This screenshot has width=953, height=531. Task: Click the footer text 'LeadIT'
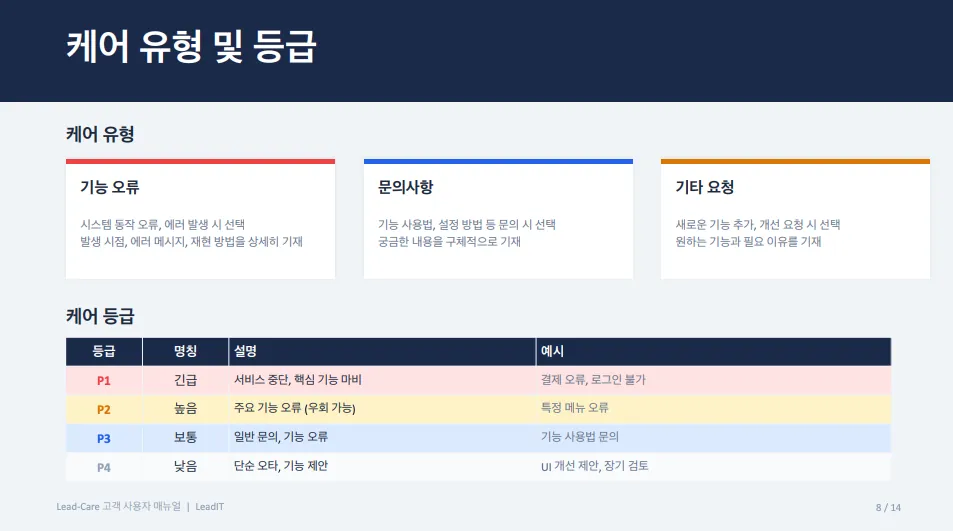click(210, 507)
